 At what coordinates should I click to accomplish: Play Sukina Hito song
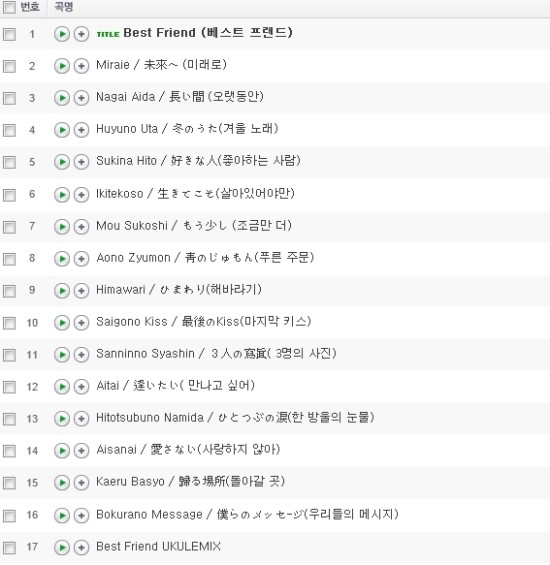(62, 162)
